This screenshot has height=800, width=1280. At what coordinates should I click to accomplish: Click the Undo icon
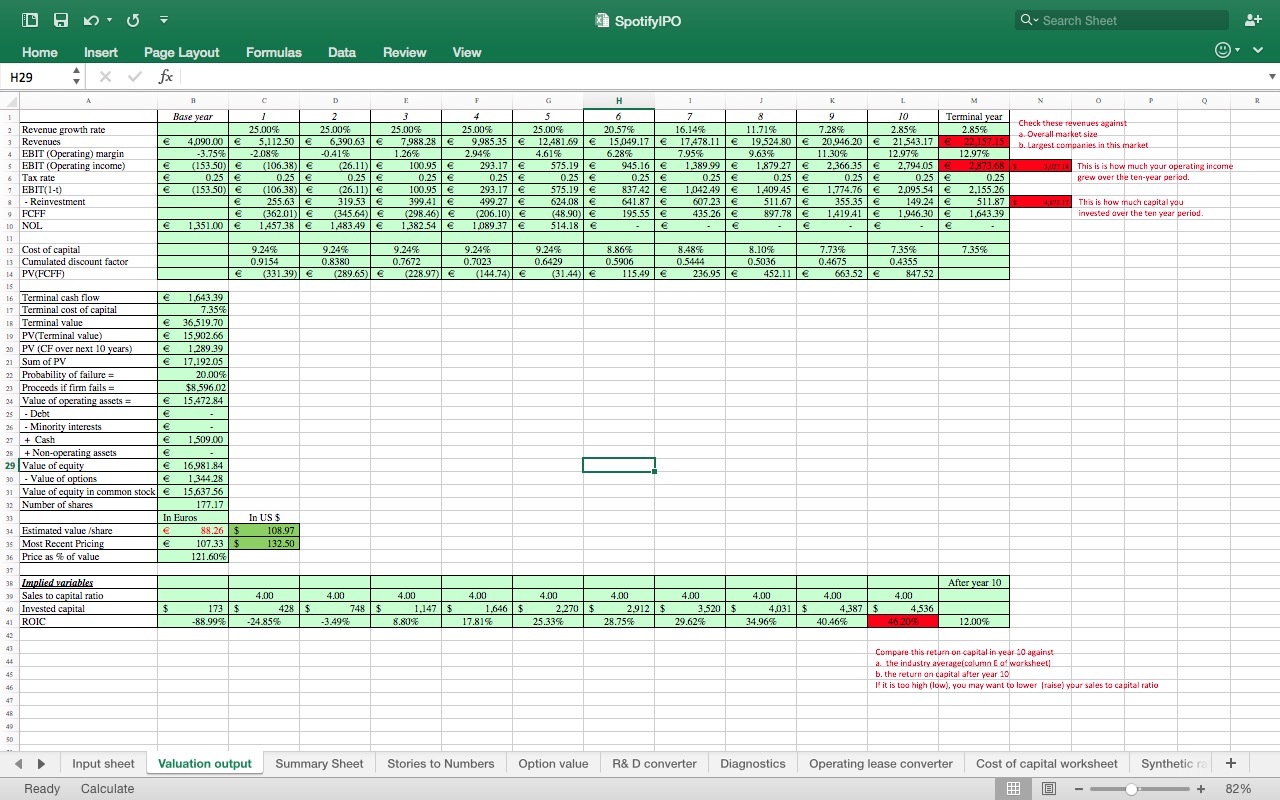coord(90,19)
